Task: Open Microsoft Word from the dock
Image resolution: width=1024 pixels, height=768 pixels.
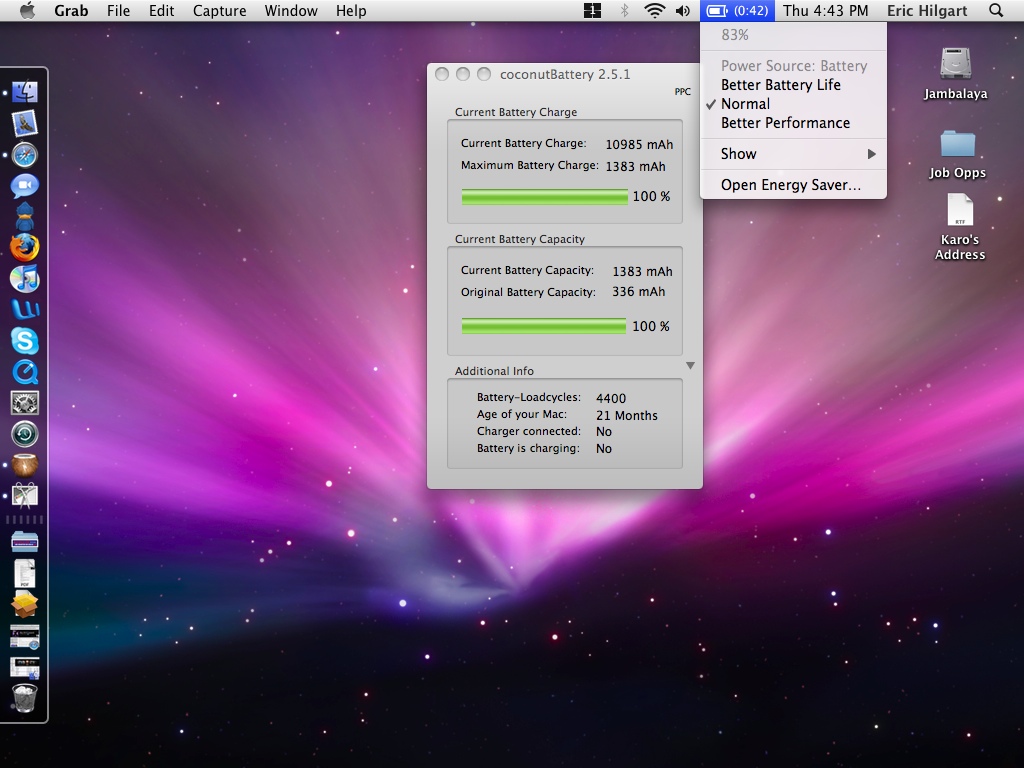Action: point(24,309)
